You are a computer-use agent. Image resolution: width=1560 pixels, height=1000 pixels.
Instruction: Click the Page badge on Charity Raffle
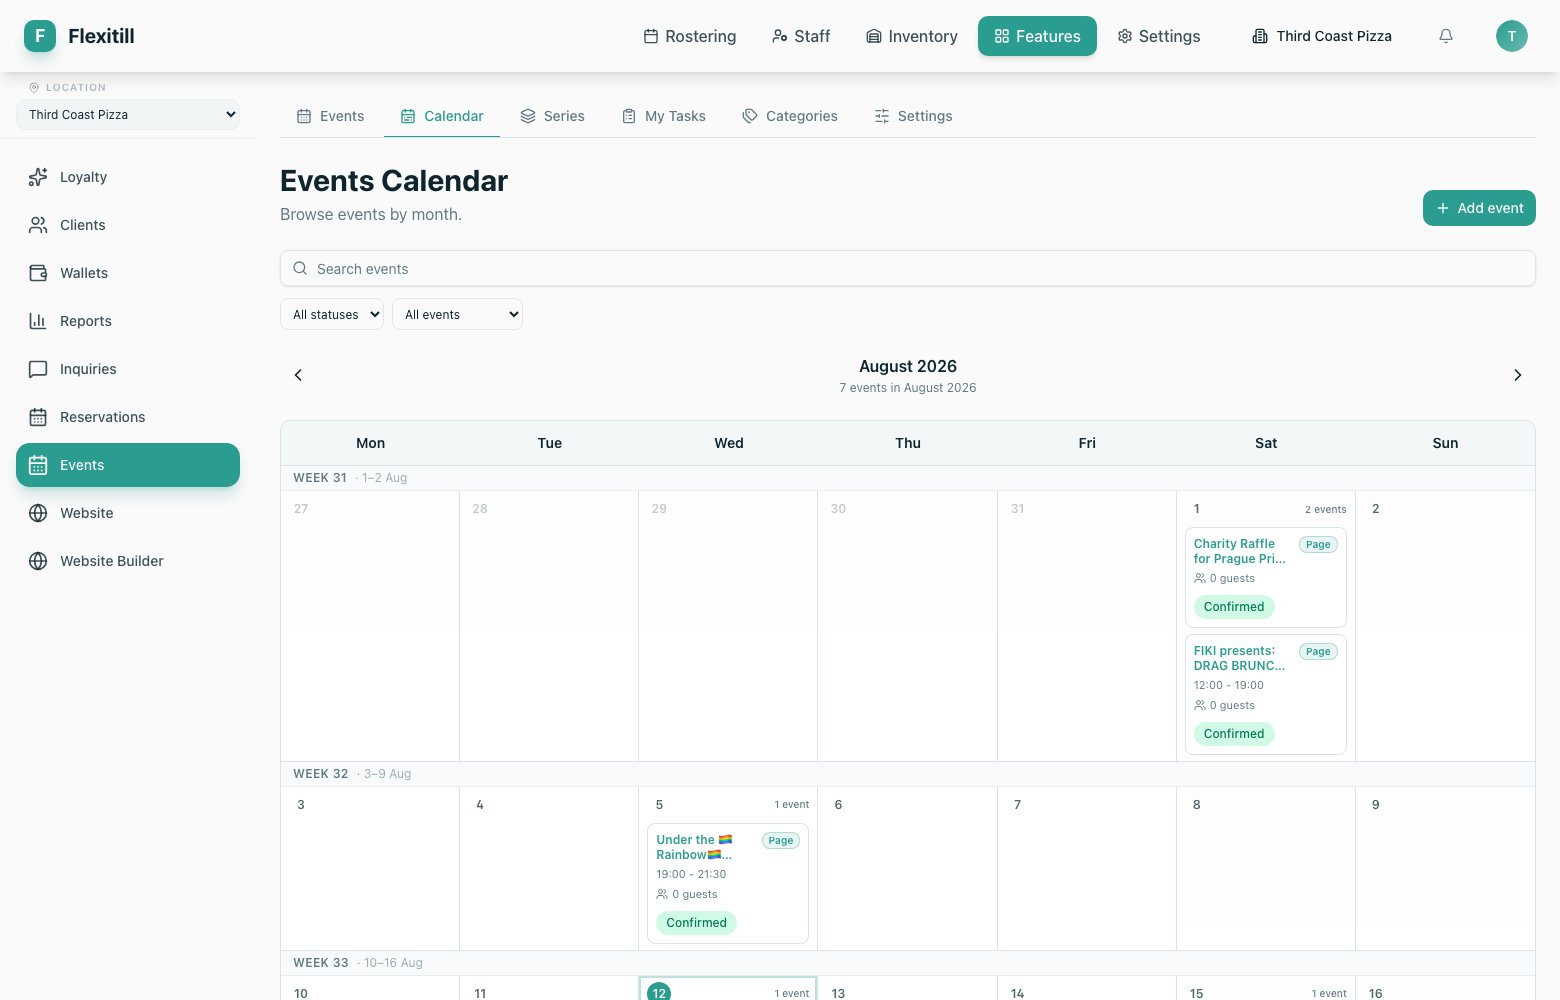pos(1318,544)
